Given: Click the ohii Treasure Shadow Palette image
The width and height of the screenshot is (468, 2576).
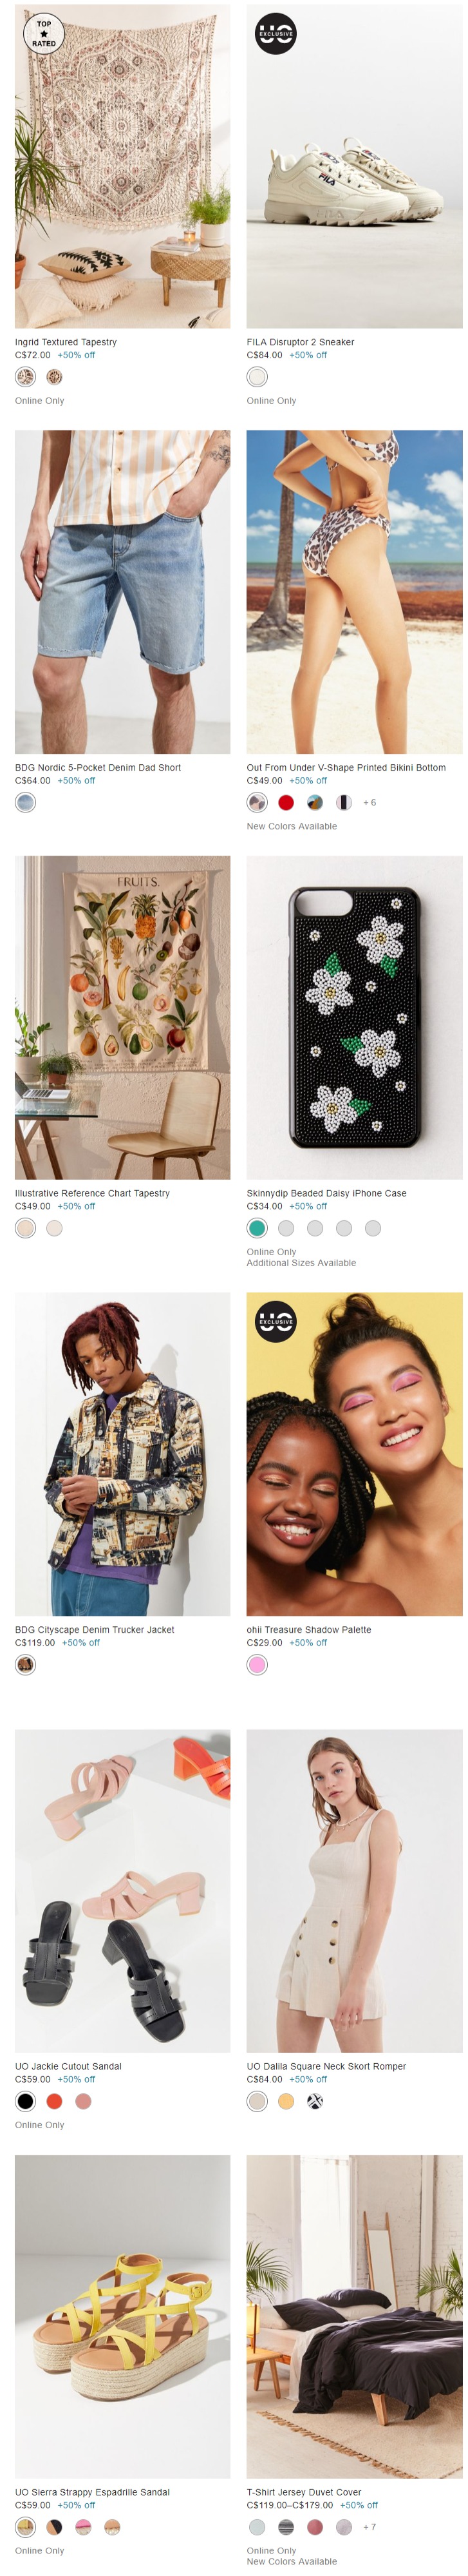Looking at the screenshot, I should [x=354, y=1454].
